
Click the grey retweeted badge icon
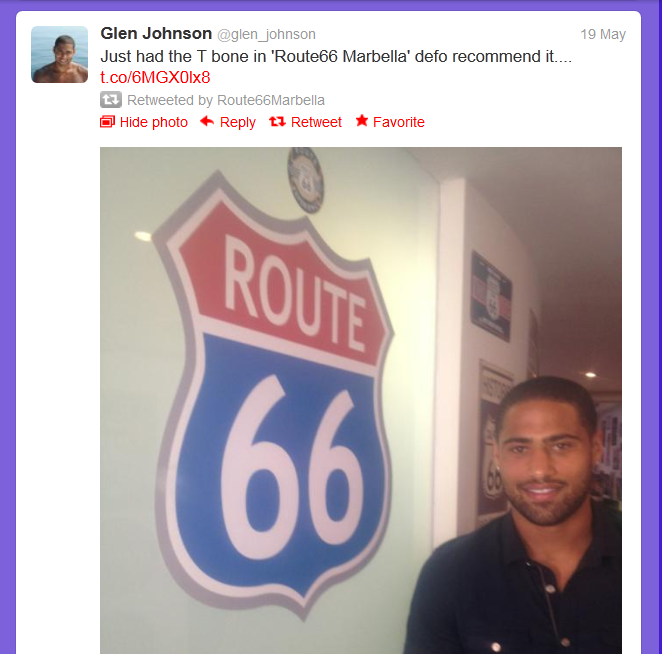(x=111, y=100)
